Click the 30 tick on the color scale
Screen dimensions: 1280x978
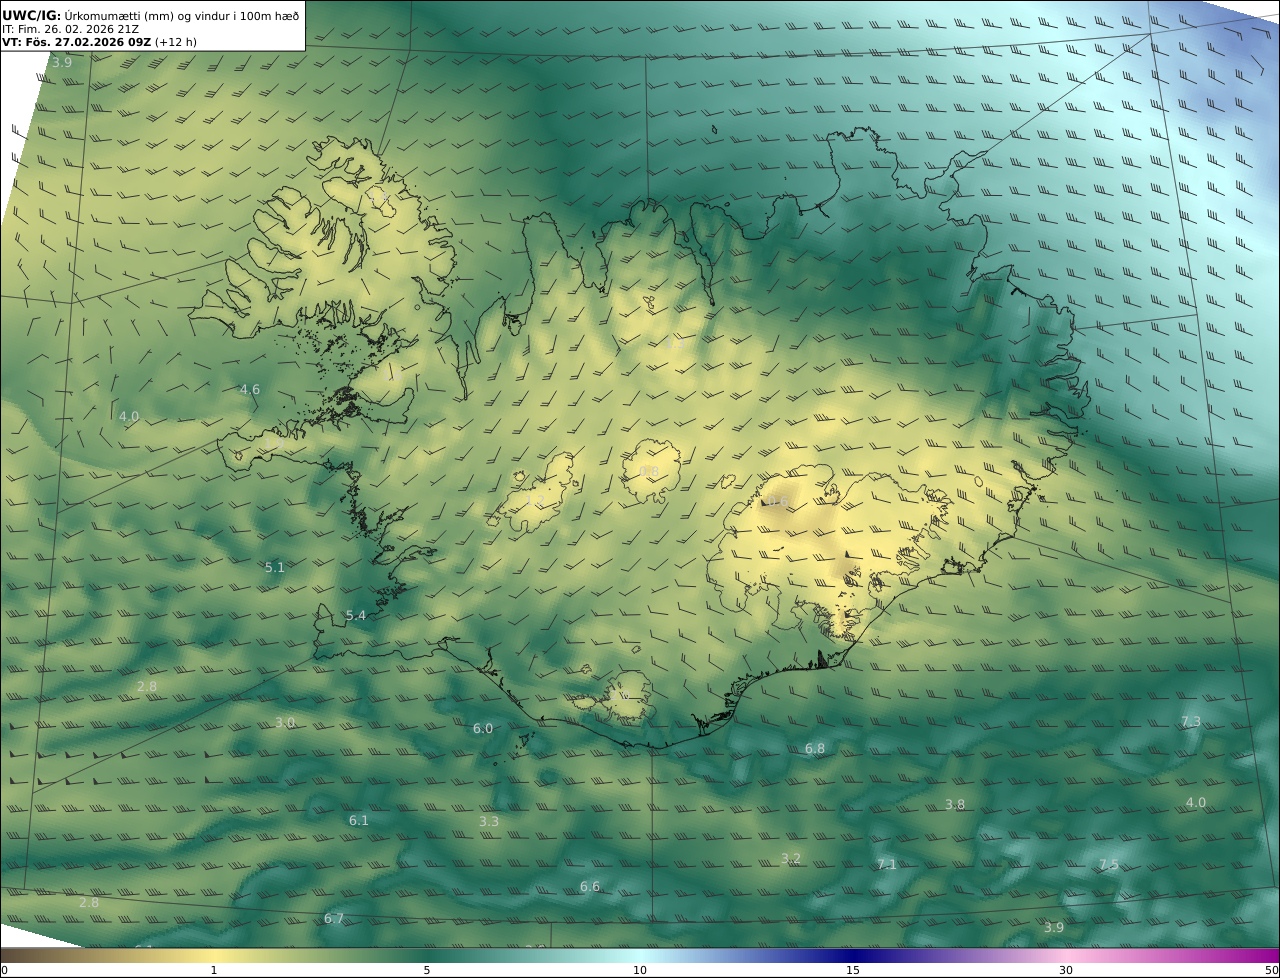click(x=1066, y=970)
